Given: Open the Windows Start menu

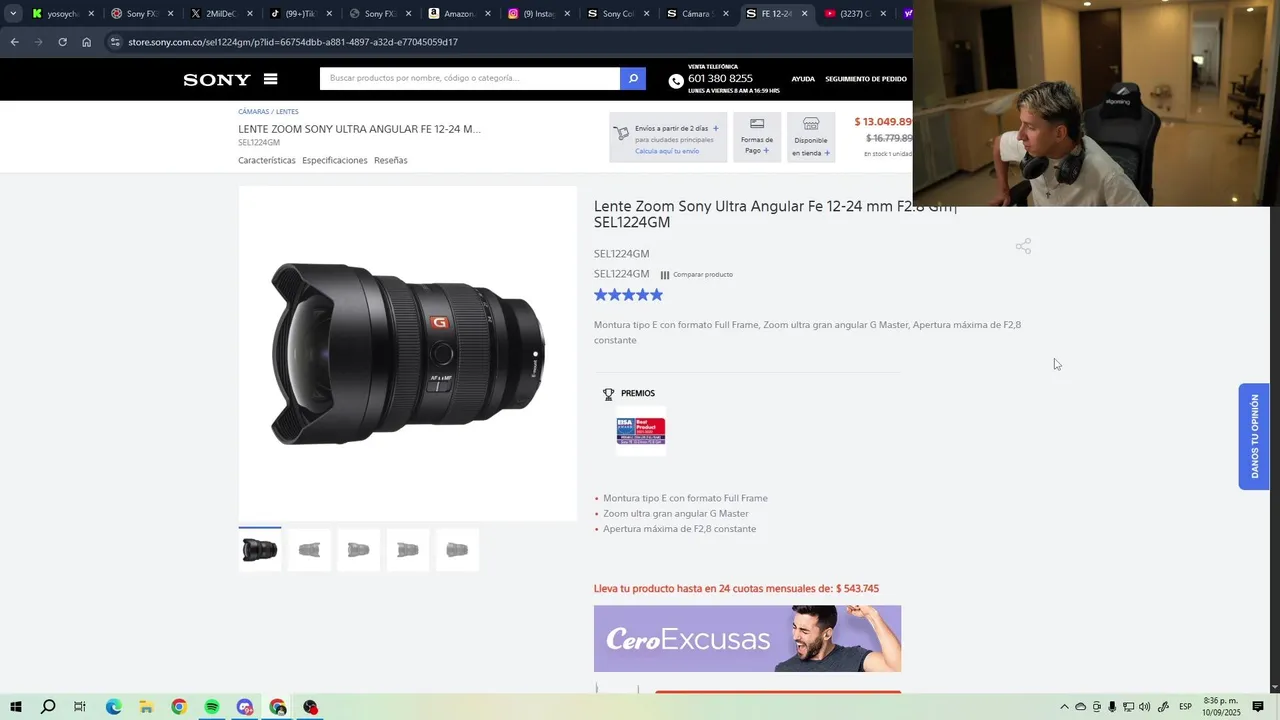Looking at the screenshot, I should (x=16, y=707).
